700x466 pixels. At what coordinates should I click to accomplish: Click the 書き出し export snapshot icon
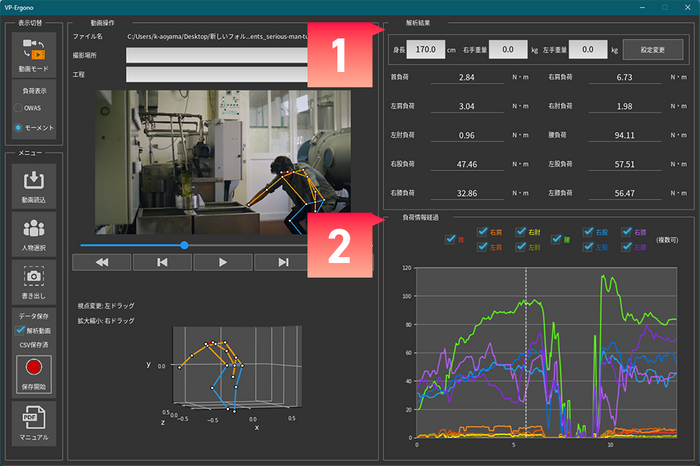tap(34, 279)
